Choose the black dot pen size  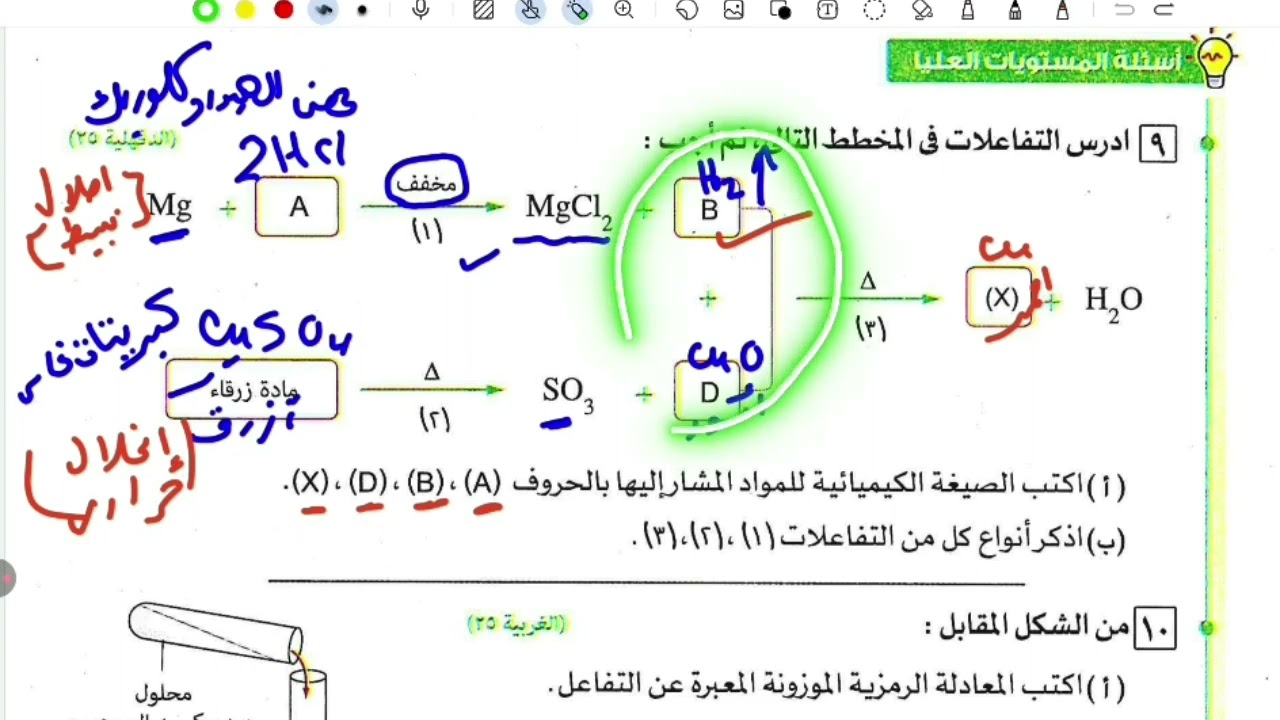pyautogui.click(x=362, y=10)
